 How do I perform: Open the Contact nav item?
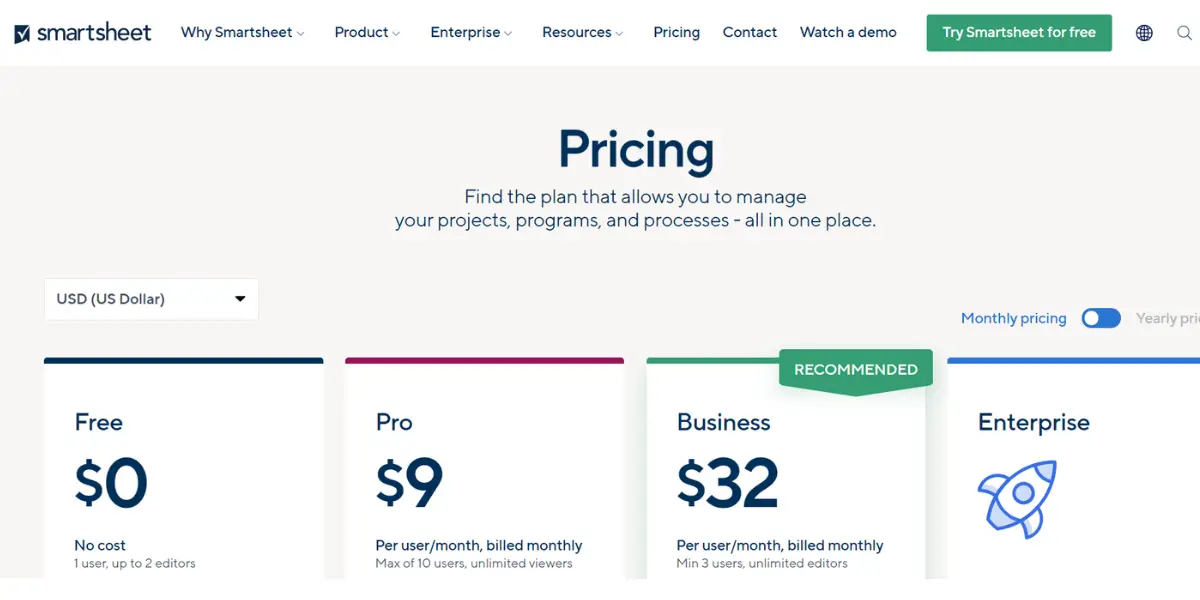pos(750,32)
